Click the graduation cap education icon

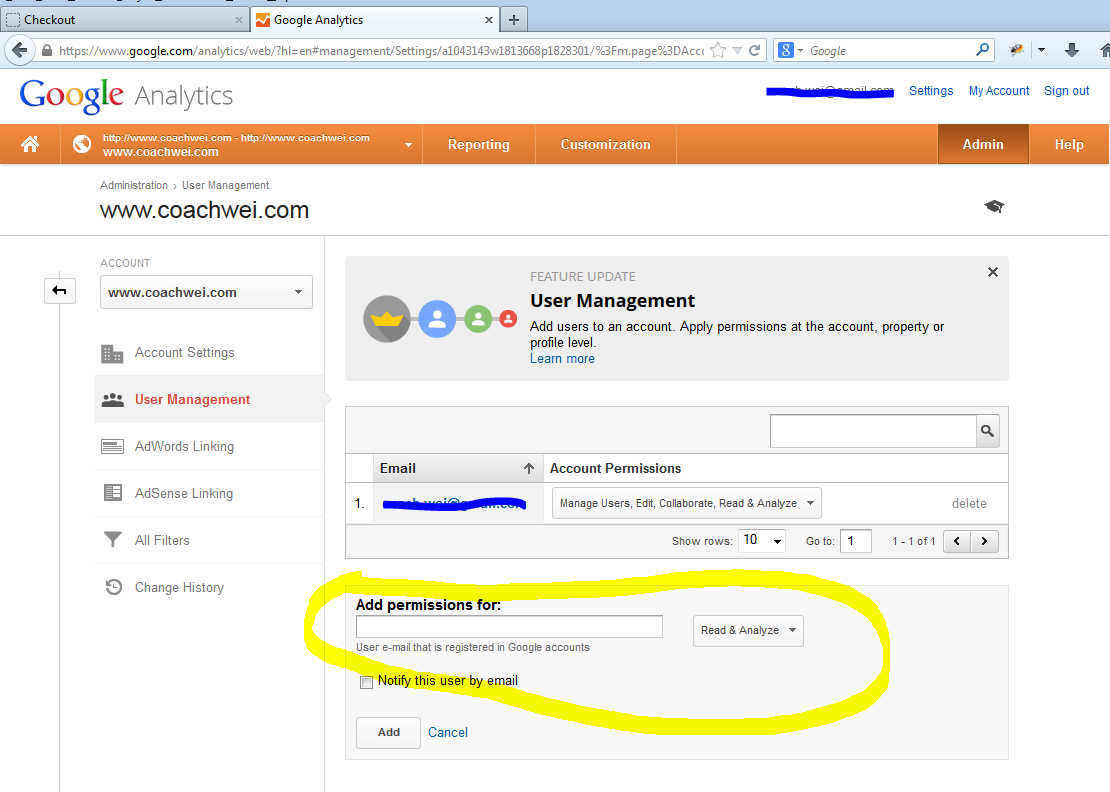(993, 206)
